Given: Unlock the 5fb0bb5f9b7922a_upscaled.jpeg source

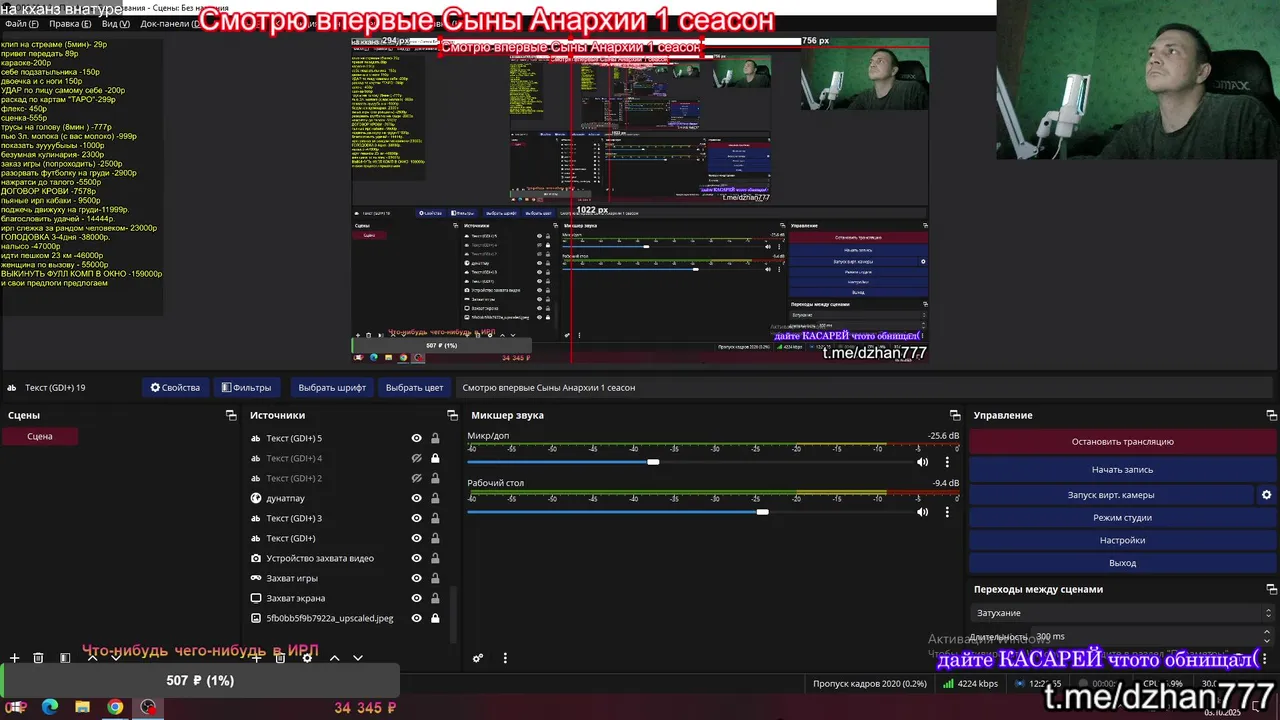Looking at the screenshot, I should point(435,618).
